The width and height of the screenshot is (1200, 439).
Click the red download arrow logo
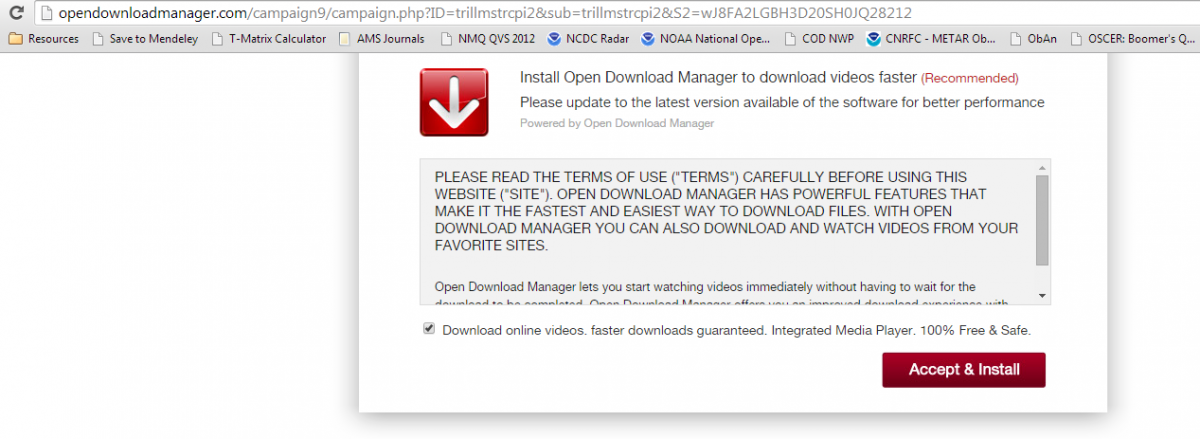click(454, 102)
